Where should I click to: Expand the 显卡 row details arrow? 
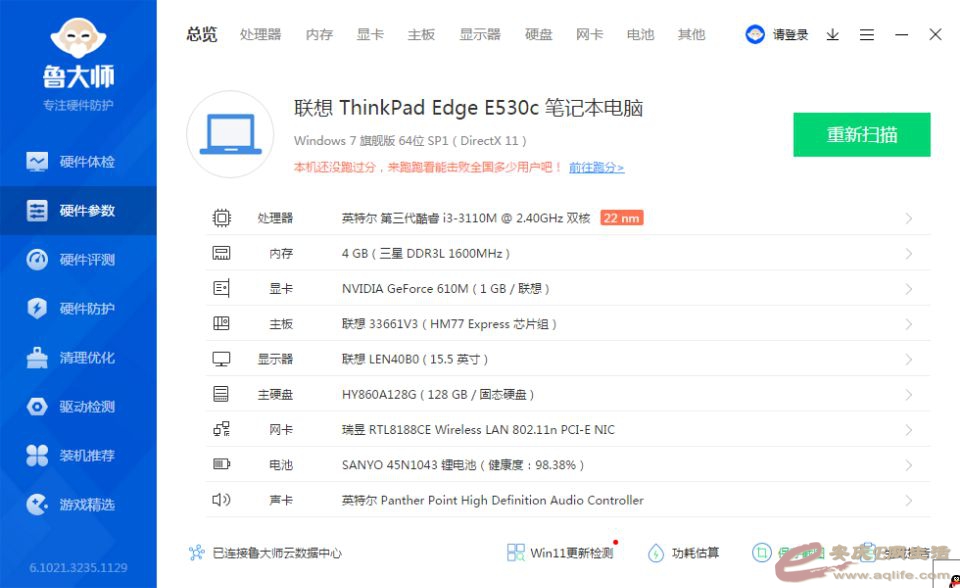point(908,289)
